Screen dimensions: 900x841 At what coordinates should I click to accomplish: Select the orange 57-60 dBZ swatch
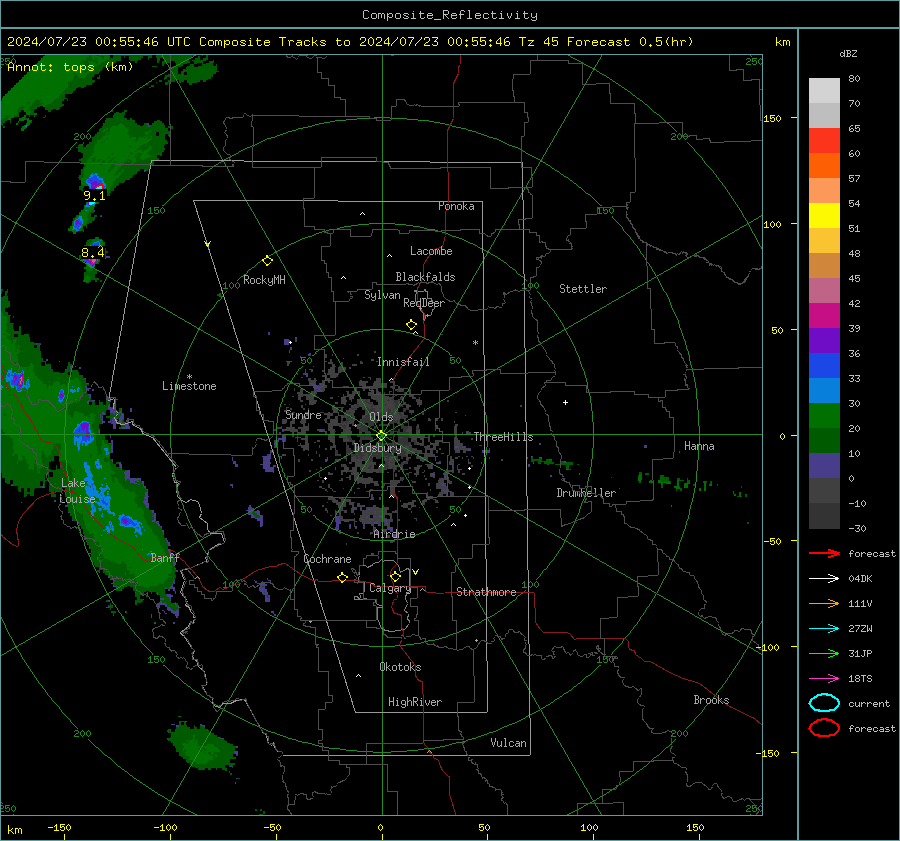click(824, 166)
